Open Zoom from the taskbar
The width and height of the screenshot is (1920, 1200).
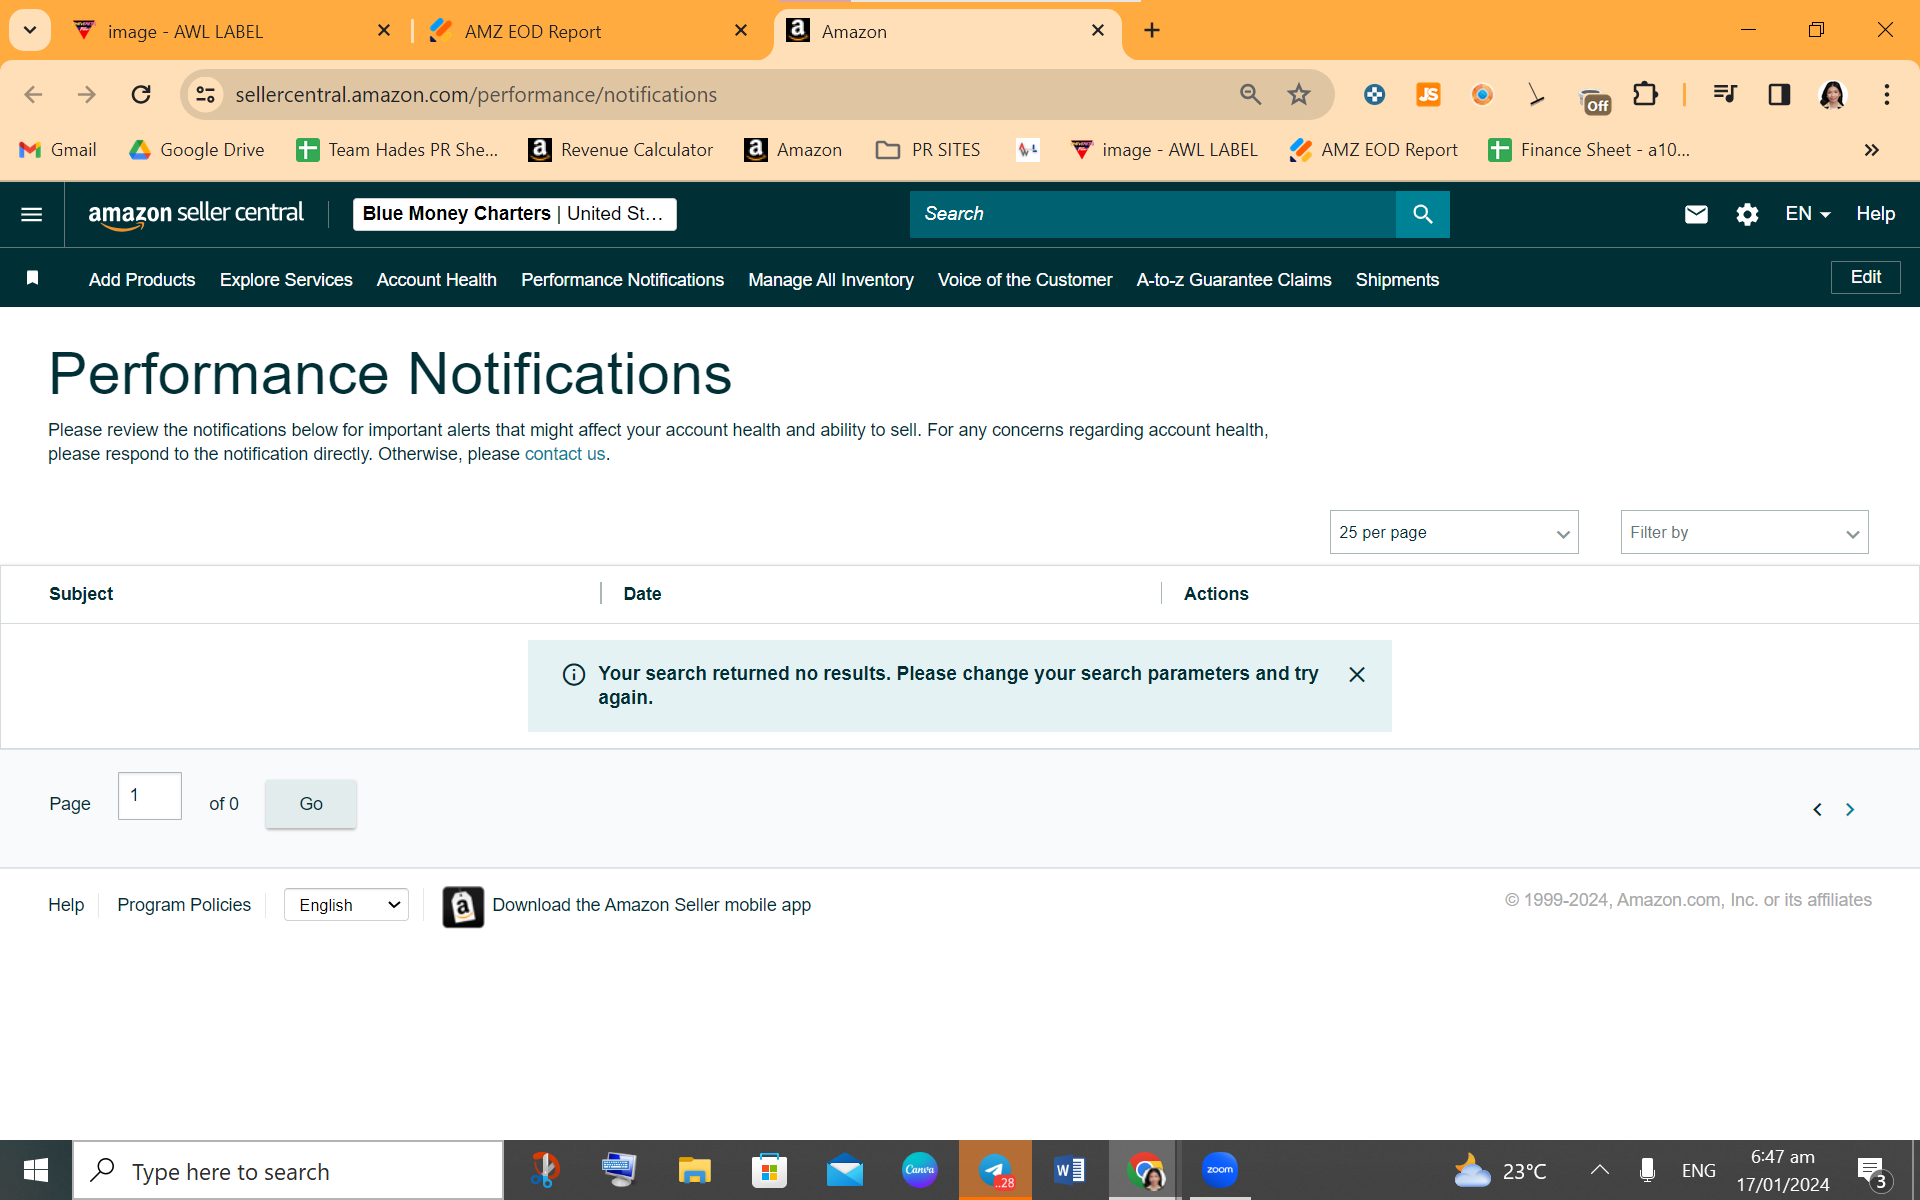(x=1219, y=1170)
